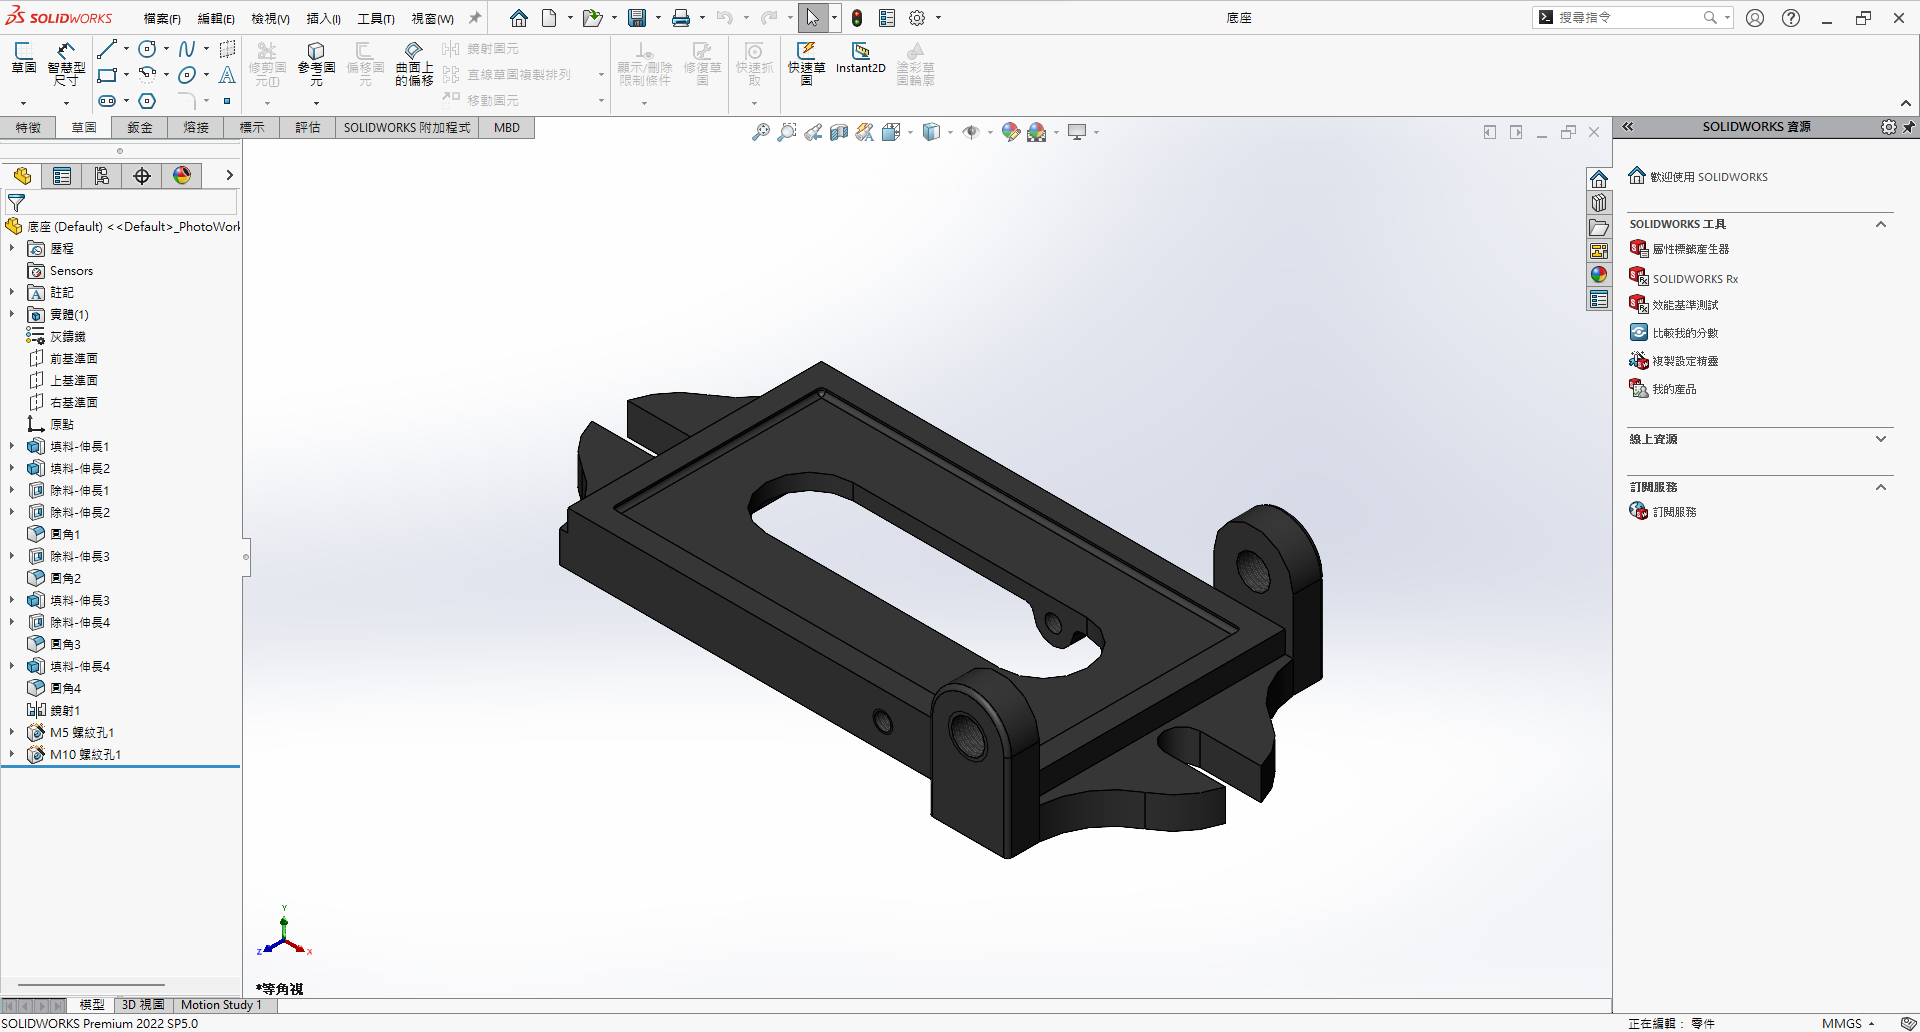
Task: Open the MMGS unit system dropdown
Action: 1847,1023
